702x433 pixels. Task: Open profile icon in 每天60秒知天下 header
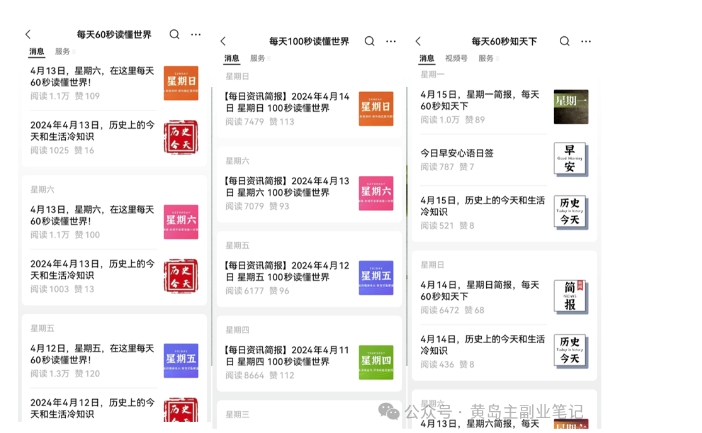585,42
